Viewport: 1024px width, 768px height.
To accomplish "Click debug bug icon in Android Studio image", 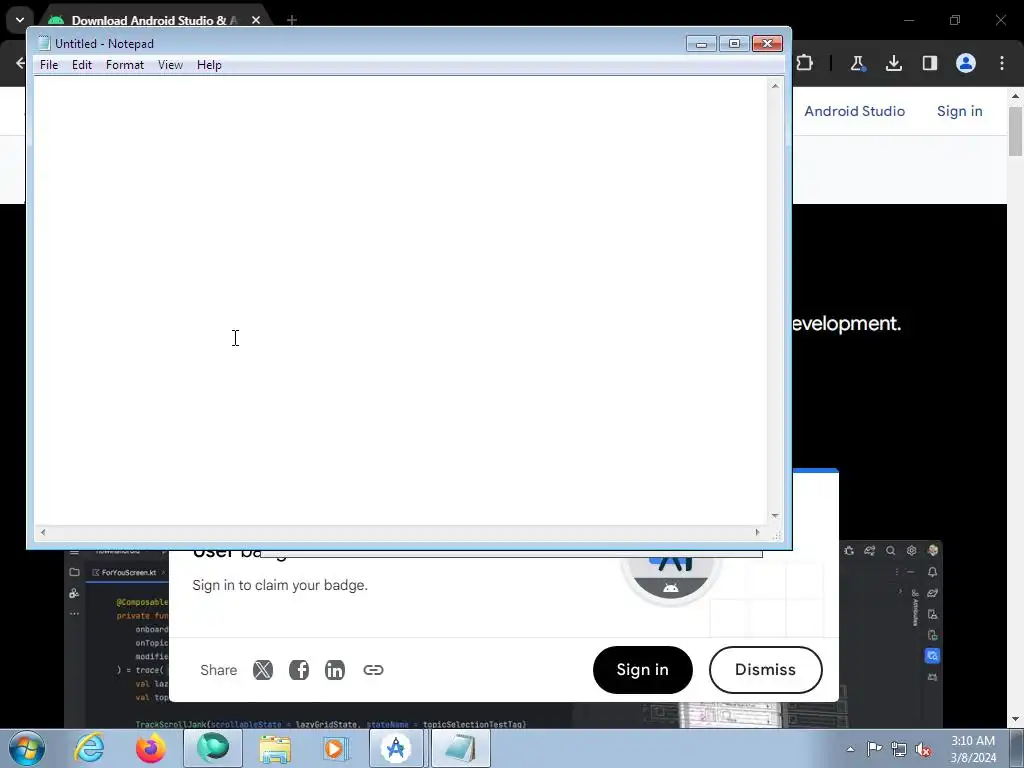I will coord(849,551).
